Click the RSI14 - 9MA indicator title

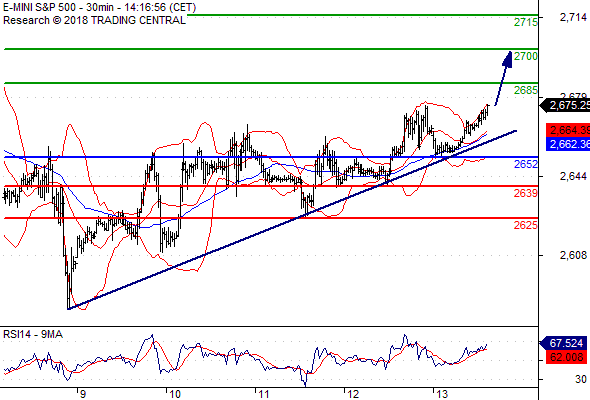click(33, 335)
